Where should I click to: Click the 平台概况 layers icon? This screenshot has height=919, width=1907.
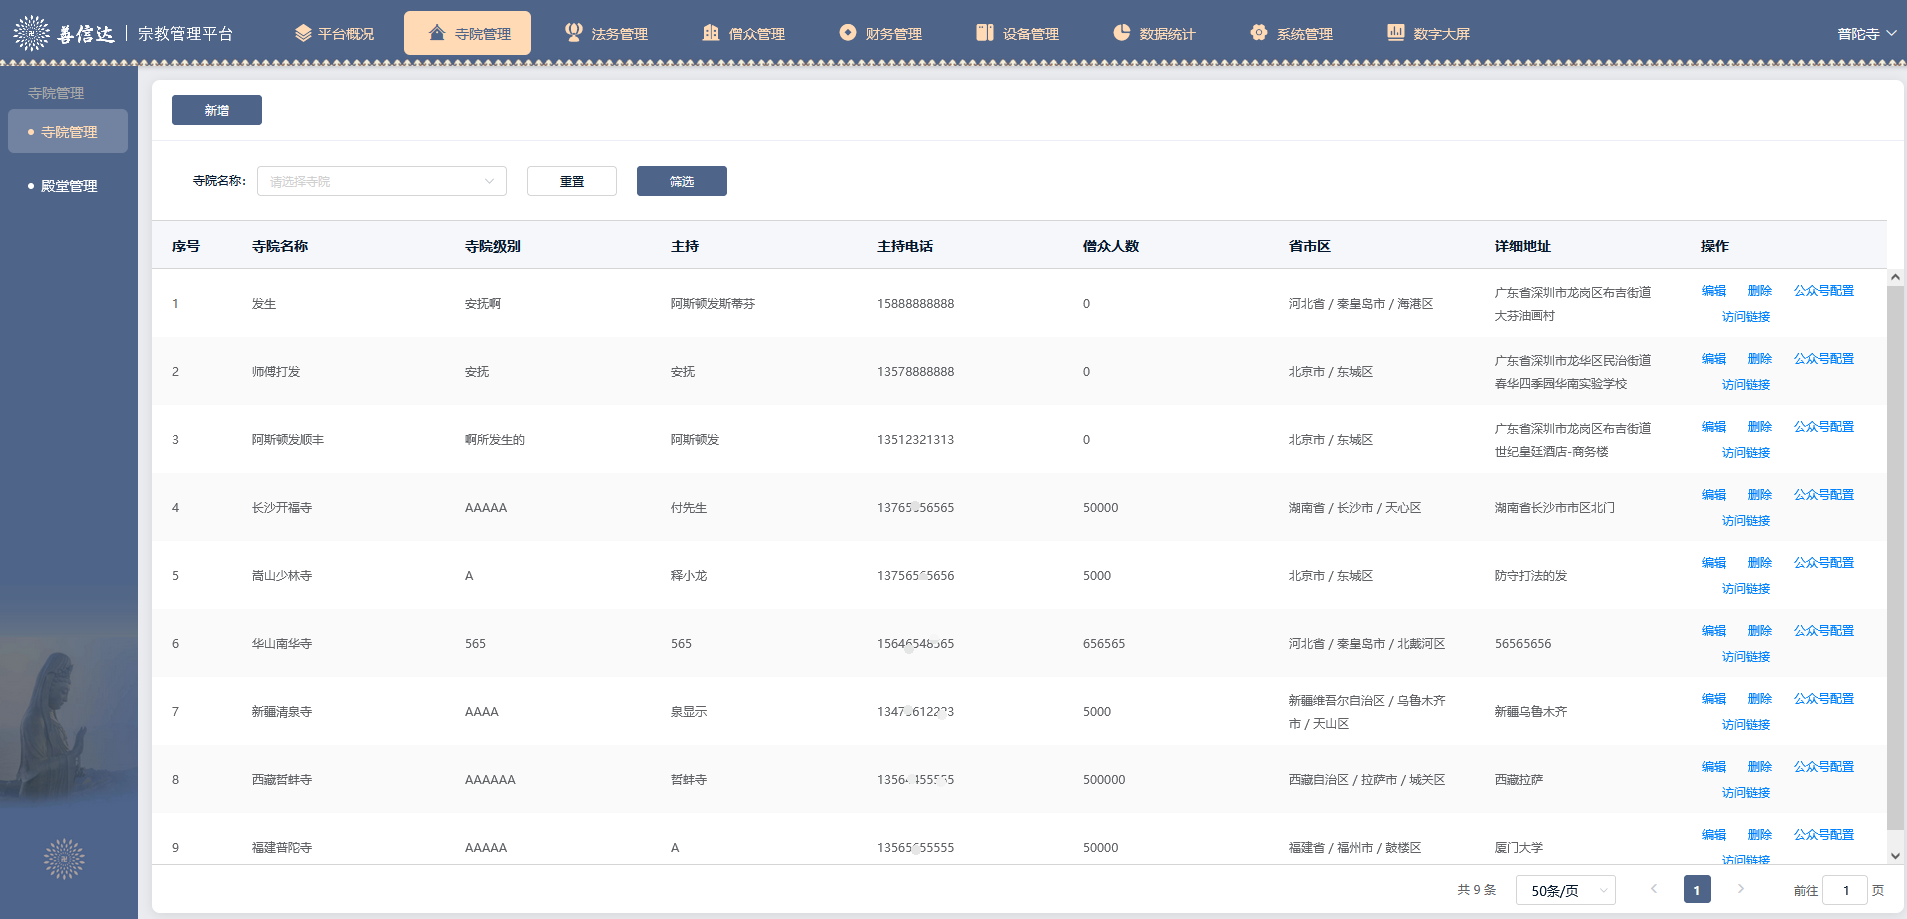point(303,33)
